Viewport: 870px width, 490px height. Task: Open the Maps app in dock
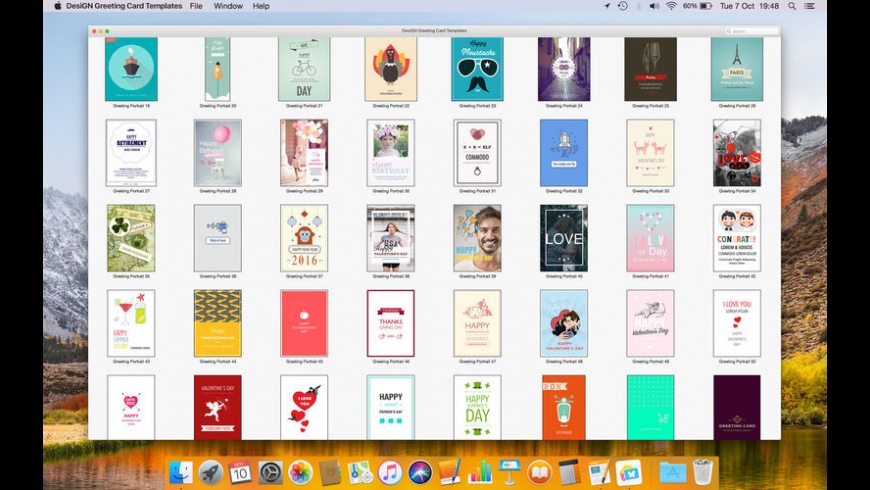[x=361, y=473]
